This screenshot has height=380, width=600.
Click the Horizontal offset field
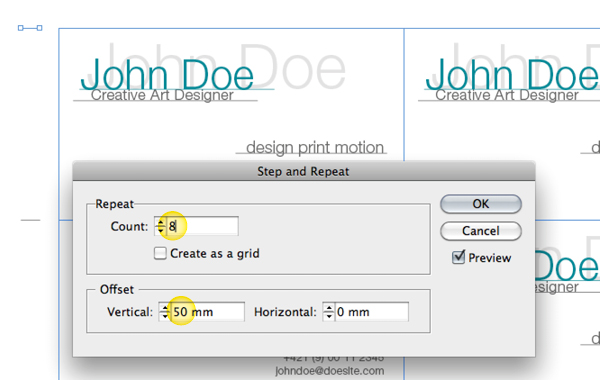tap(372, 312)
